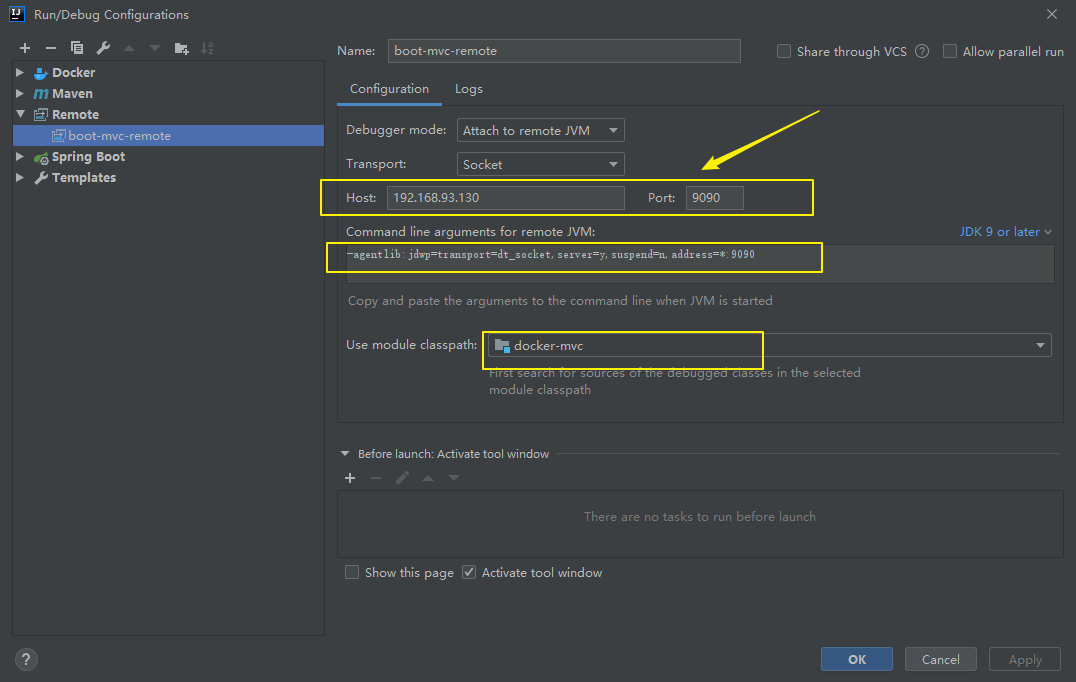The height and width of the screenshot is (682, 1076).
Task: Move configuration up arrow in top toolbar
Action: pyautogui.click(x=129, y=48)
